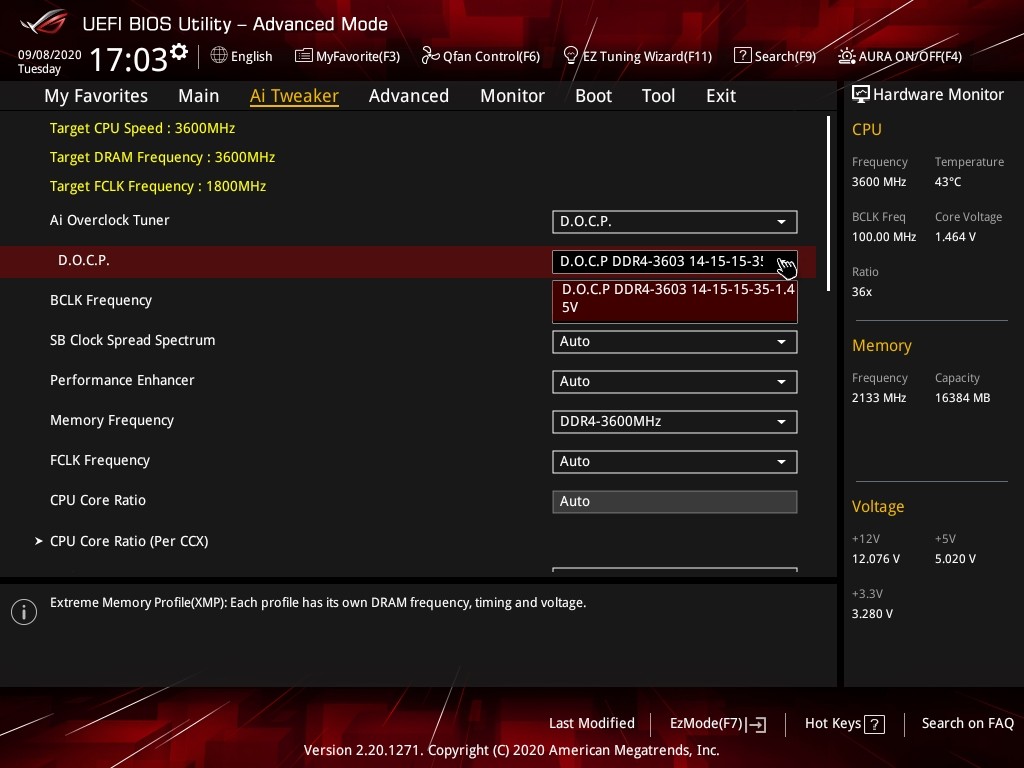Expand CPU Core Ratio (Per CCX) submenu

(129, 541)
